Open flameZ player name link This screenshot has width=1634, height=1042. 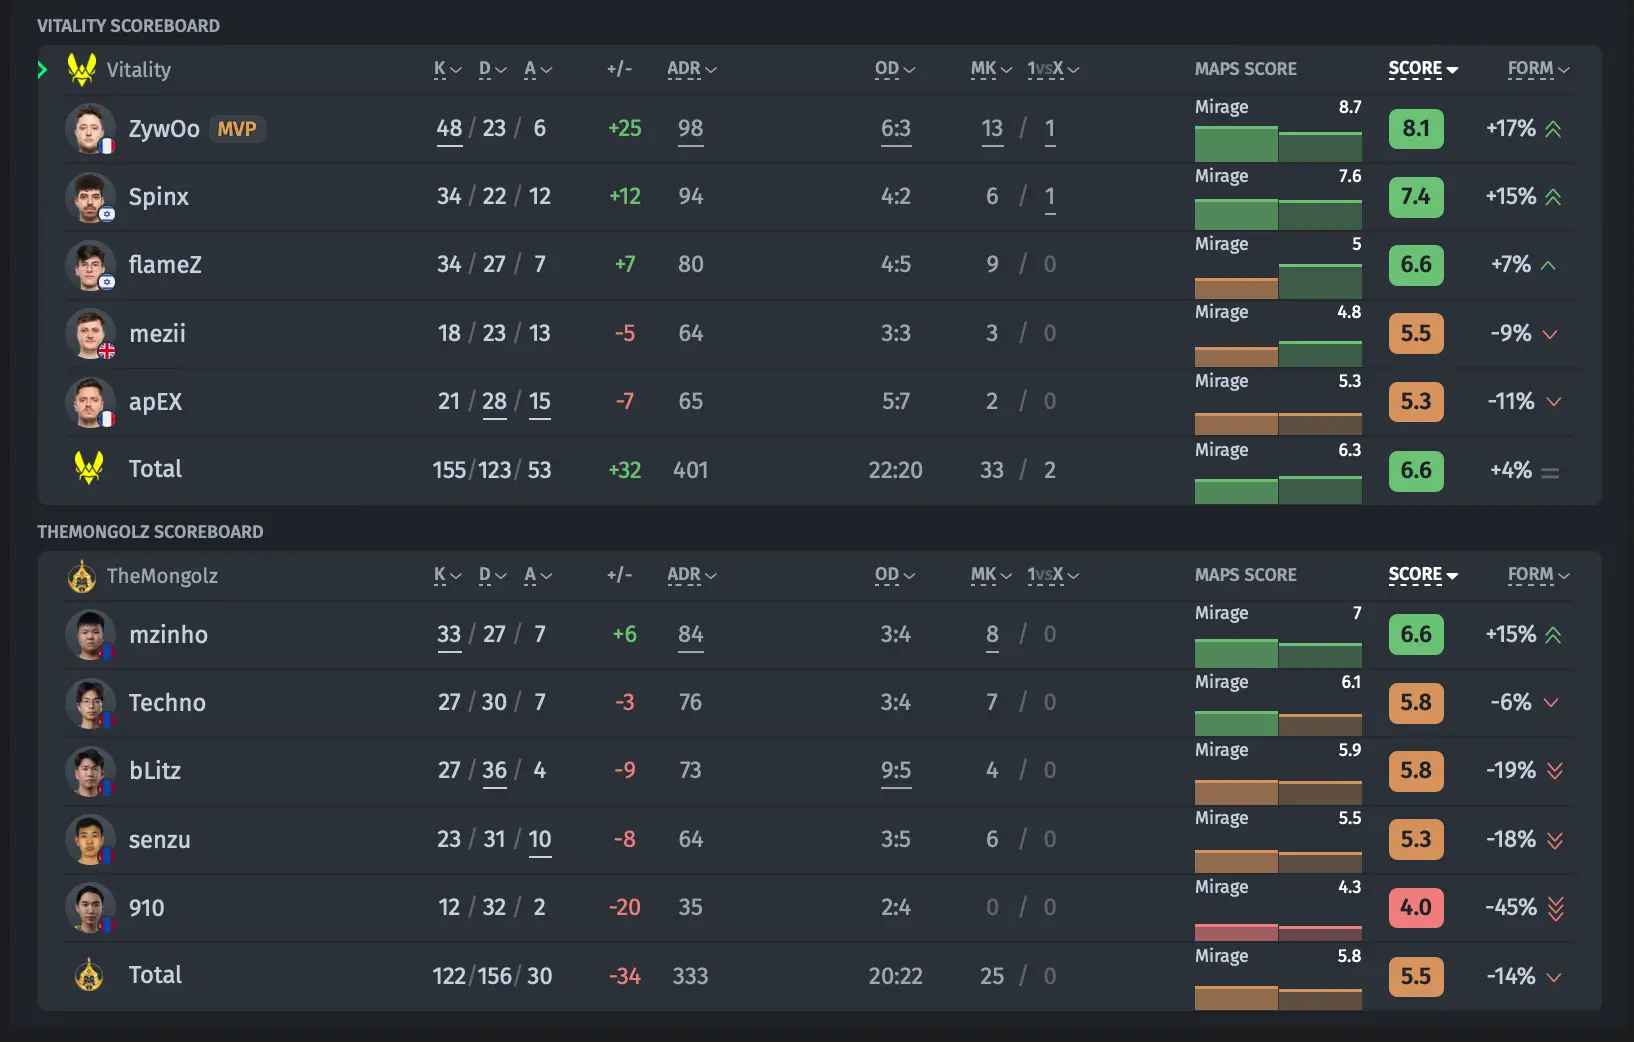tap(165, 265)
